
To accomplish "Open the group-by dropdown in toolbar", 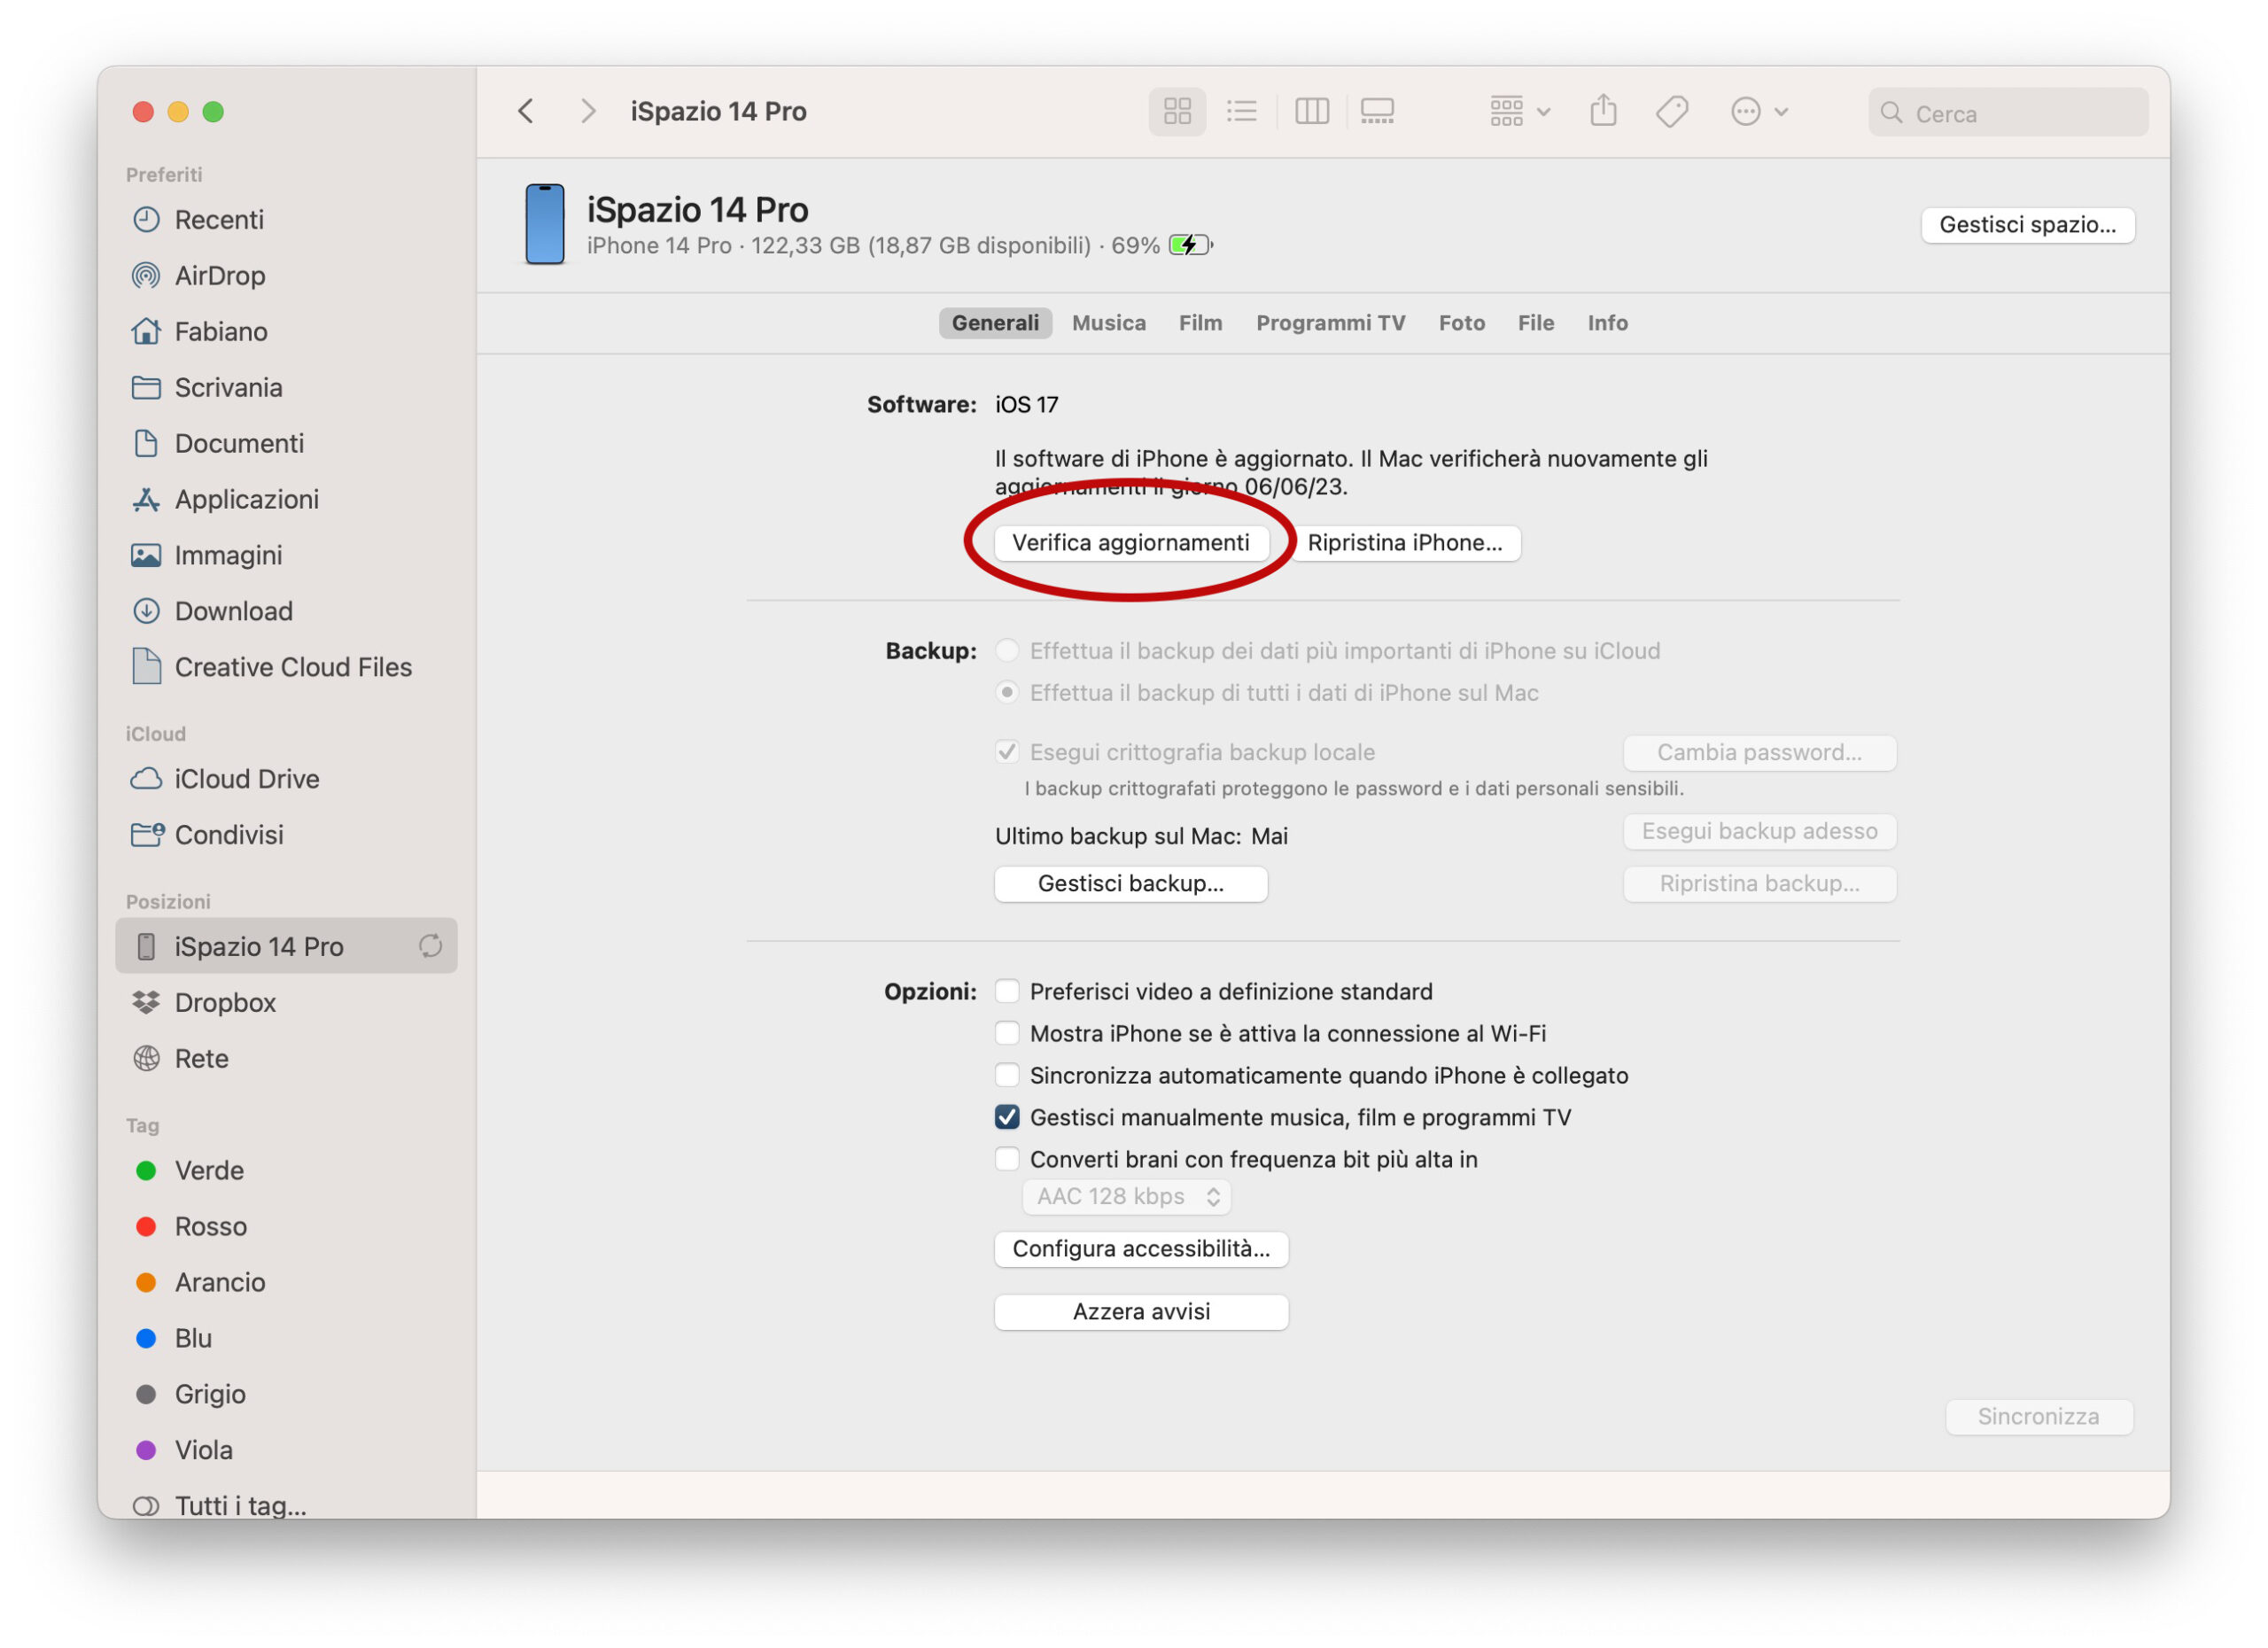I will point(1519,111).
